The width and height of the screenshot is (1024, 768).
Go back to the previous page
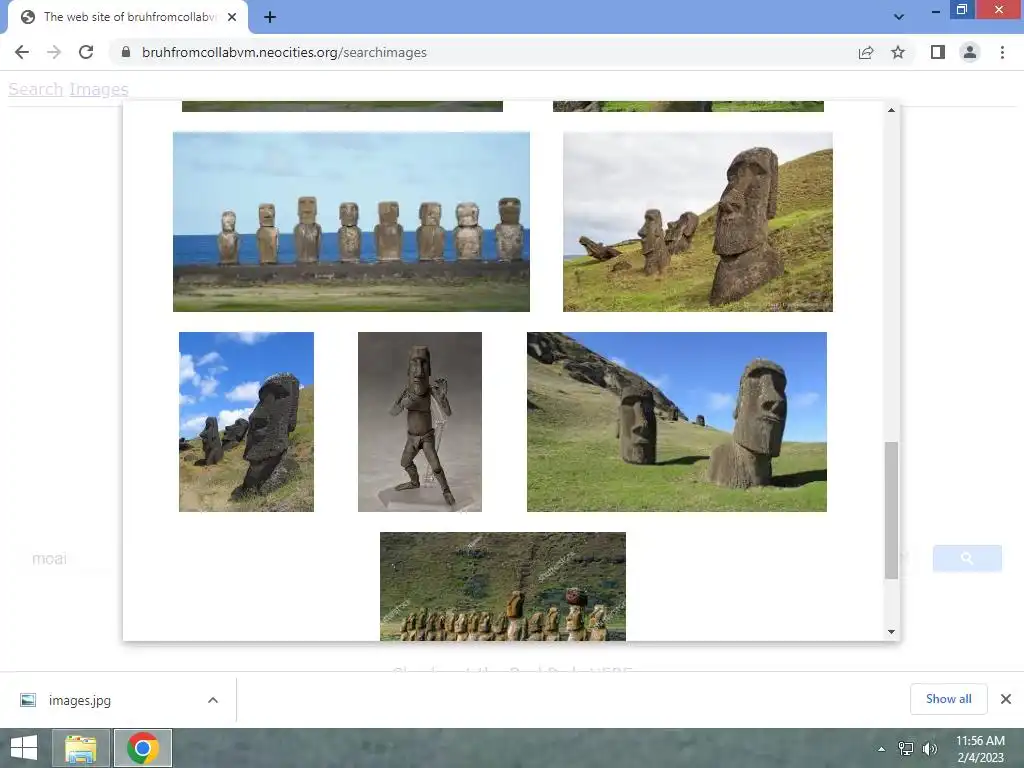(22, 52)
